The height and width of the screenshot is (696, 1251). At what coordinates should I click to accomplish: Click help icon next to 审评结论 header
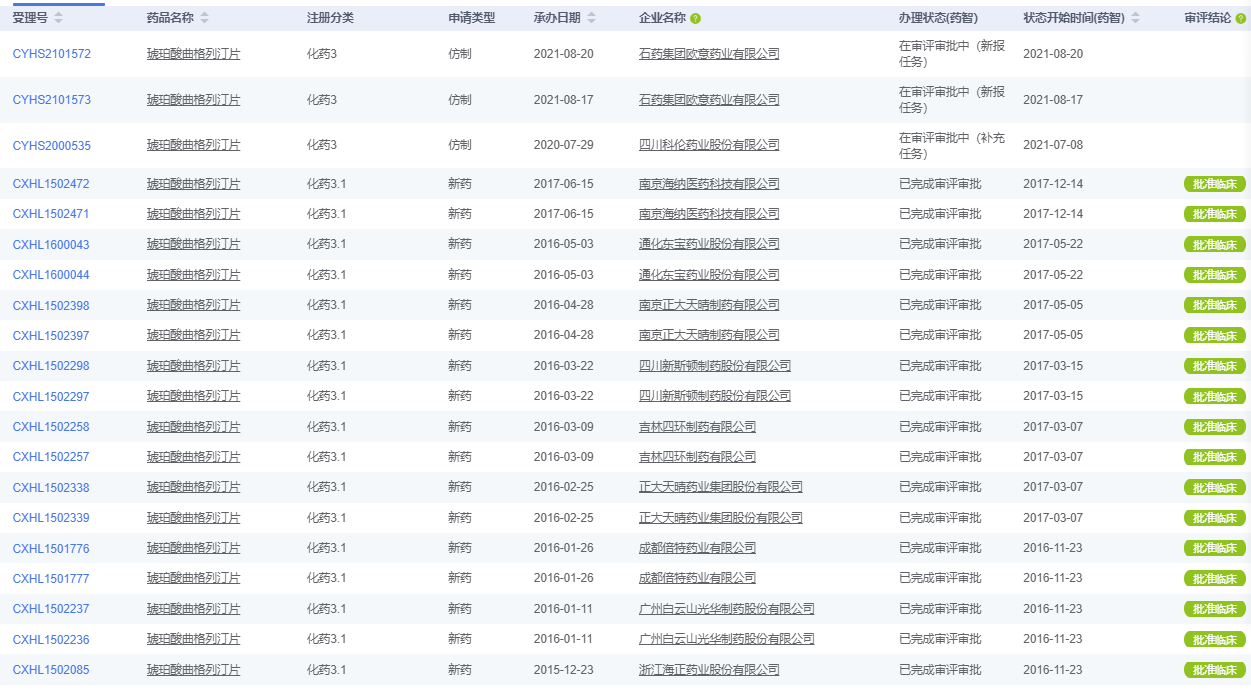pyautogui.click(x=1242, y=18)
